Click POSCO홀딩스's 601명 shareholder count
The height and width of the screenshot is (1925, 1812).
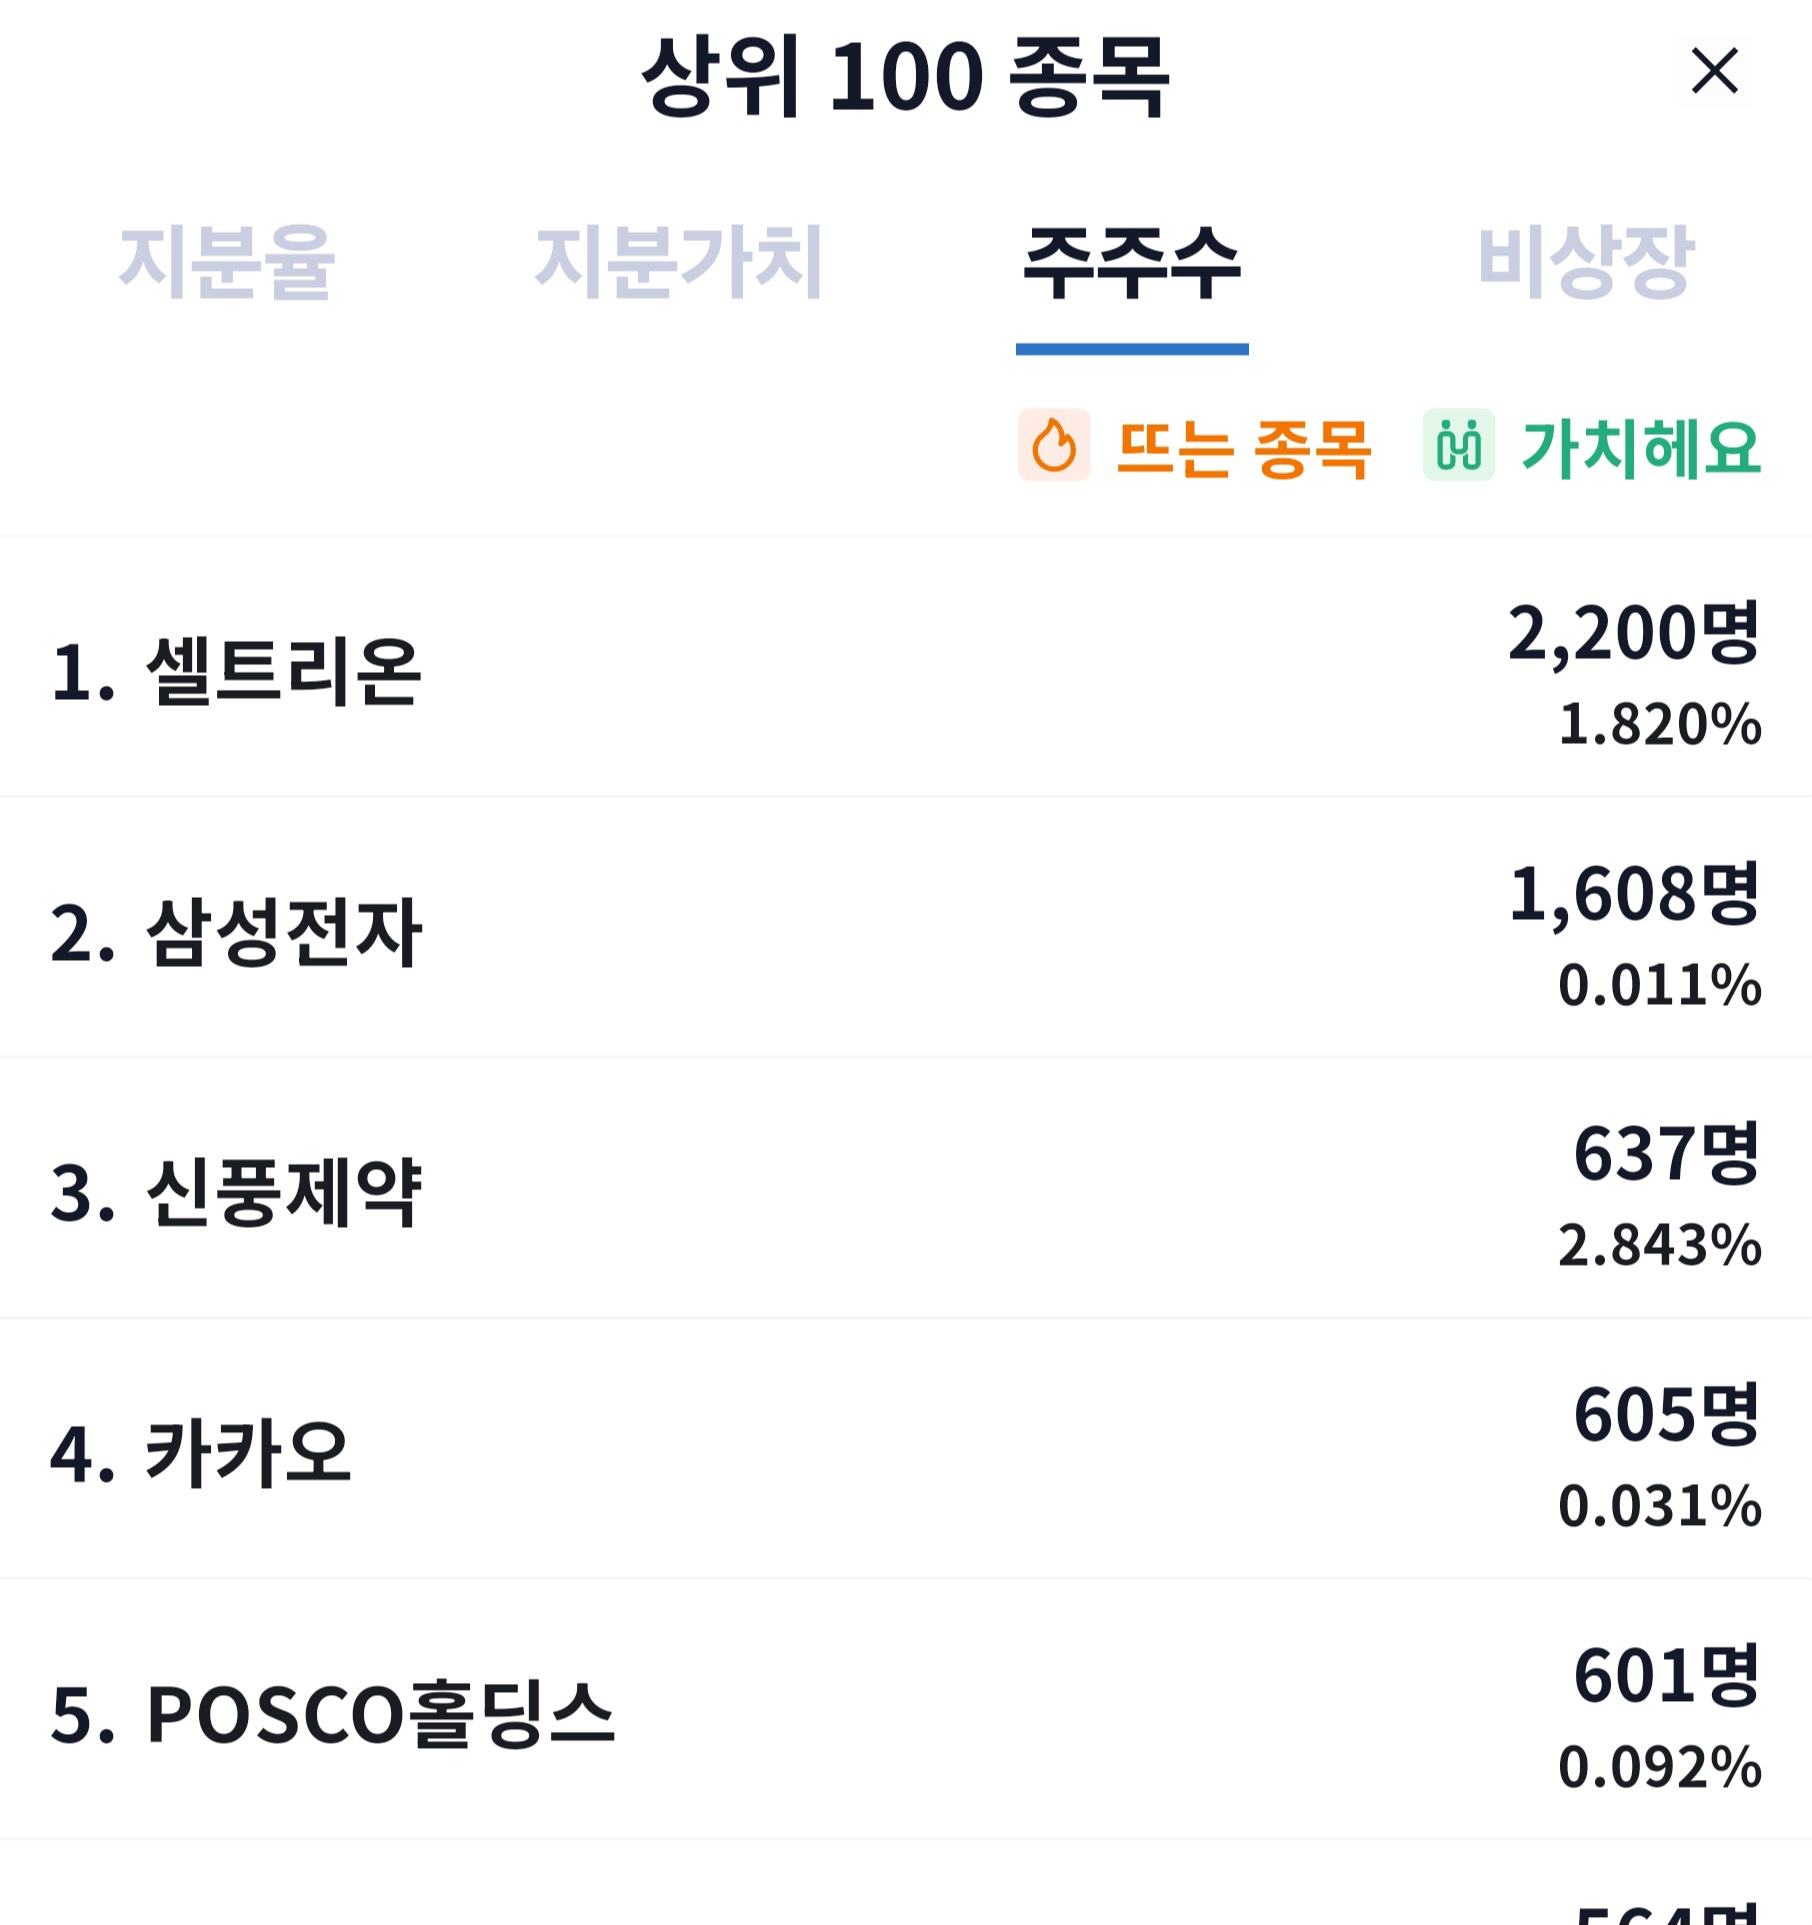point(1666,1676)
